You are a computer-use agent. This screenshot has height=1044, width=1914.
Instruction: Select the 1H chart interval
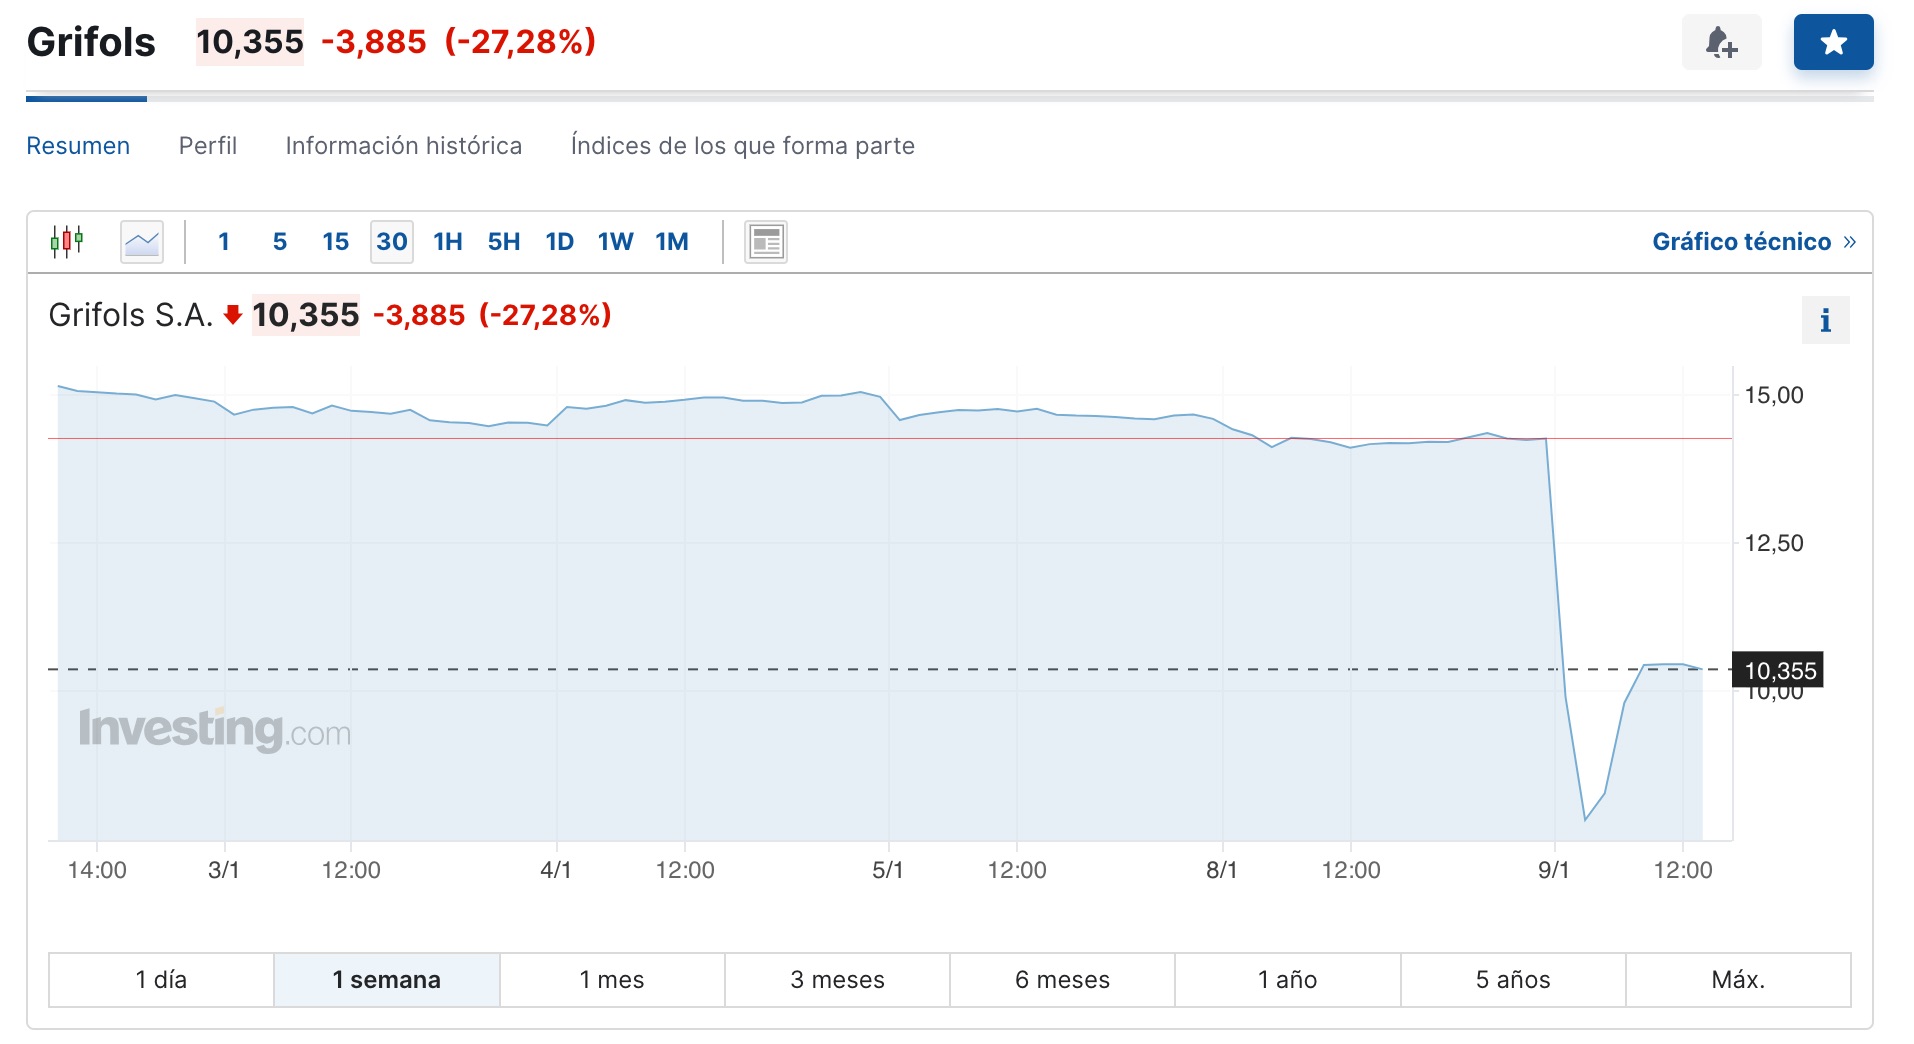pyautogui.click(x=448, y=242)
